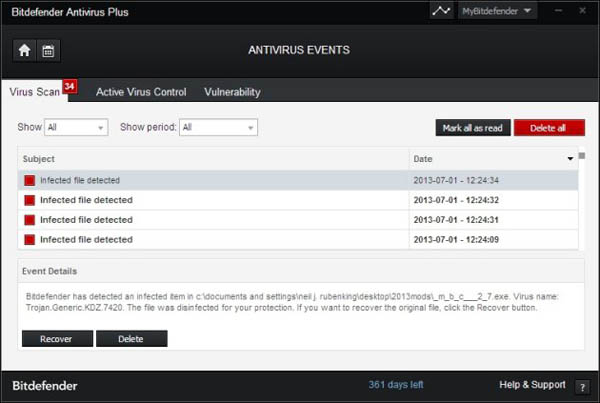Open the events calendar icon
Image resolution: width=600 pixels, height=403 pixels.
tap(48, 51)
